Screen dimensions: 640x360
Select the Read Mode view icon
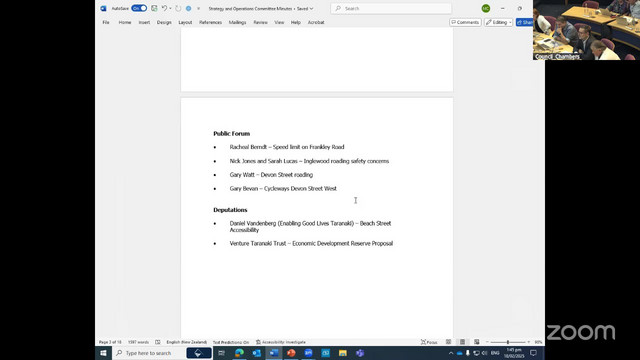click(449, 342)
